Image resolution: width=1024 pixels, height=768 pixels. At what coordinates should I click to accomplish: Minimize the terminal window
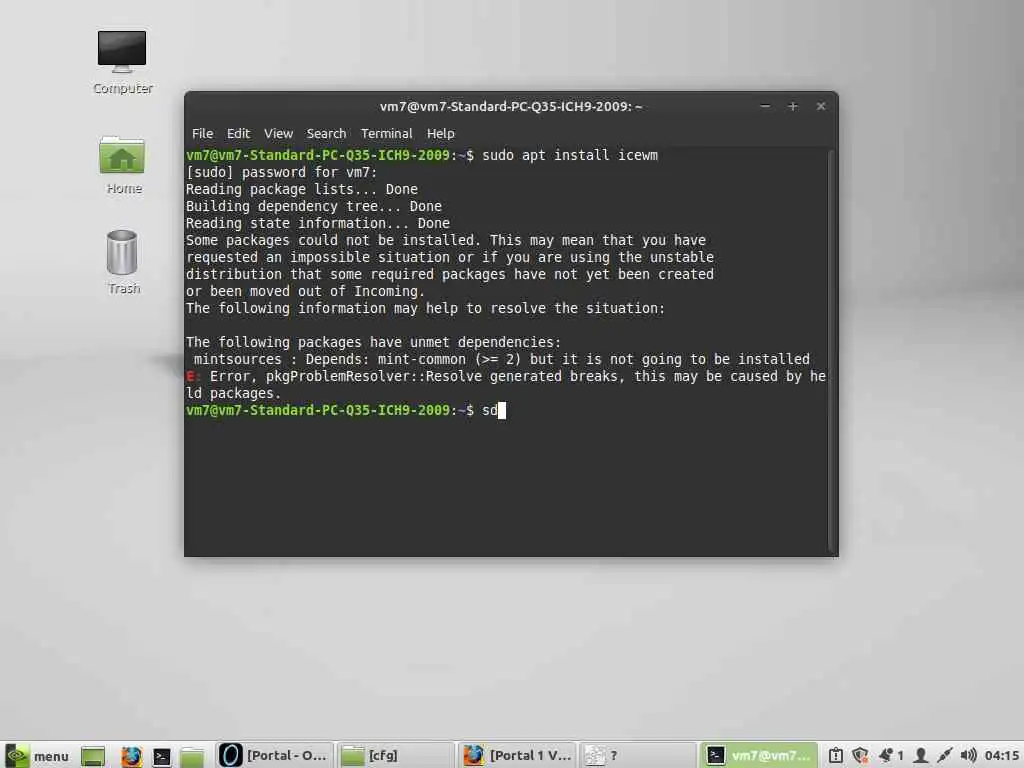coord(765,106)
